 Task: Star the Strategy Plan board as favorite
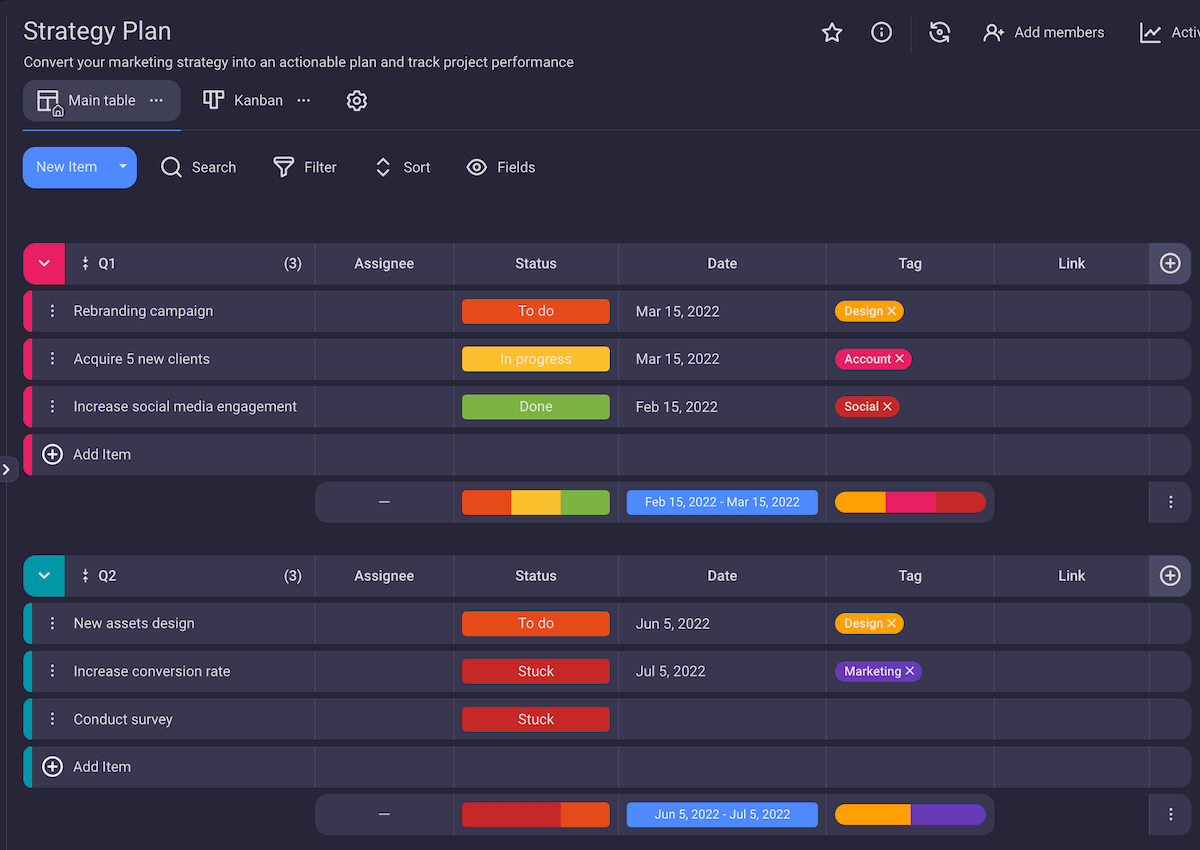coord(831,33)
